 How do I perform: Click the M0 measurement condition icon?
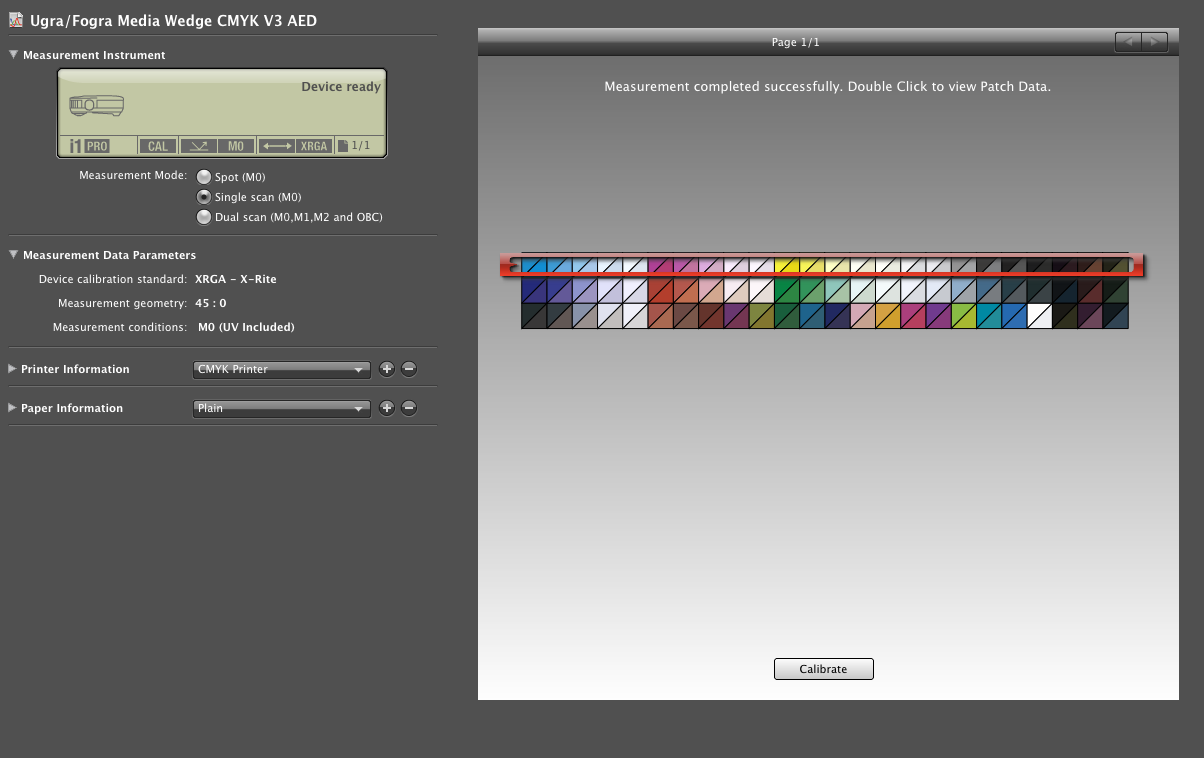pos(236,146)
